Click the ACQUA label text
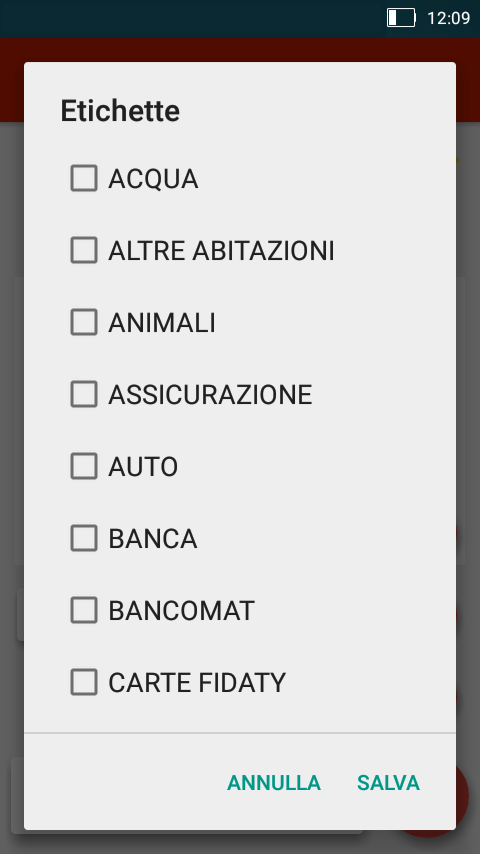Screen dimensions: 480x854 tap(153, 179)
